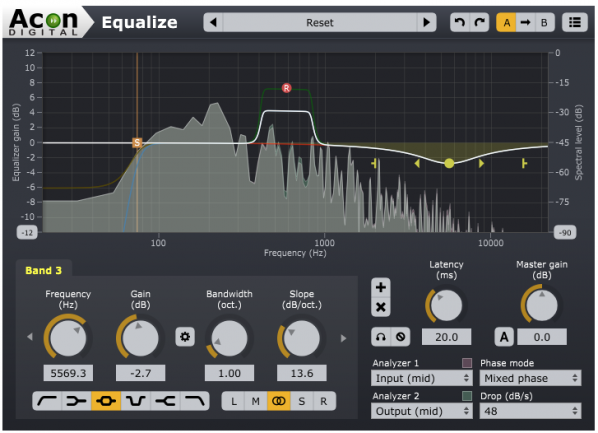598x433 pixels.
Task: Redo the last change
Action: pyautogui.click(x=479, y=23)
